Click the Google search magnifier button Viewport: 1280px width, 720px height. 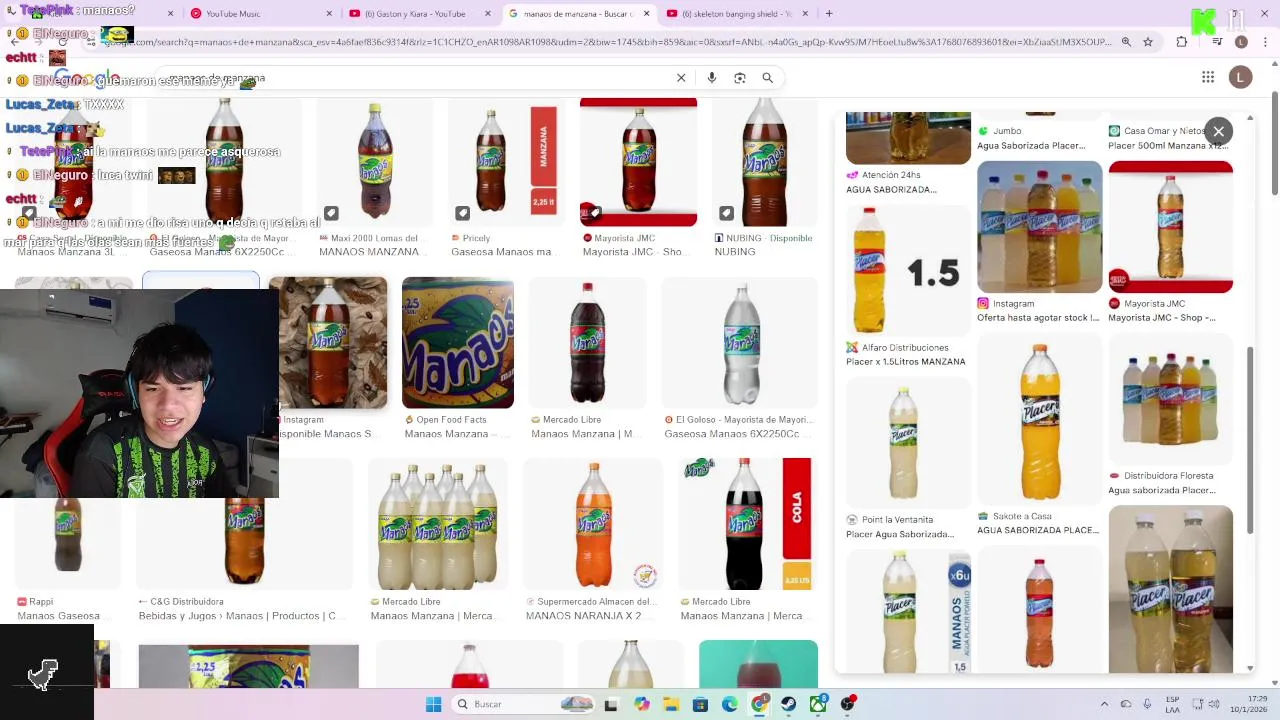click(x=768, y=78)
